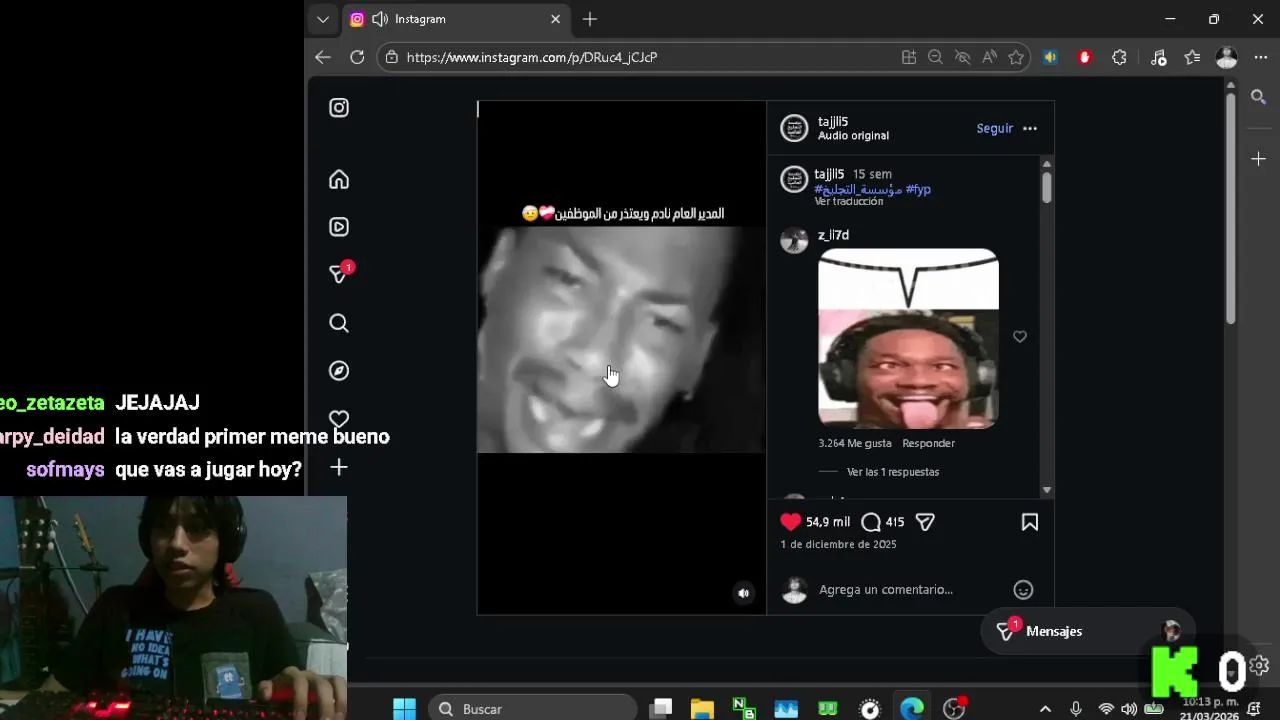Expand Ver las 1 respuestas
The image size is (1280, 720).
[x=893, y=472]
